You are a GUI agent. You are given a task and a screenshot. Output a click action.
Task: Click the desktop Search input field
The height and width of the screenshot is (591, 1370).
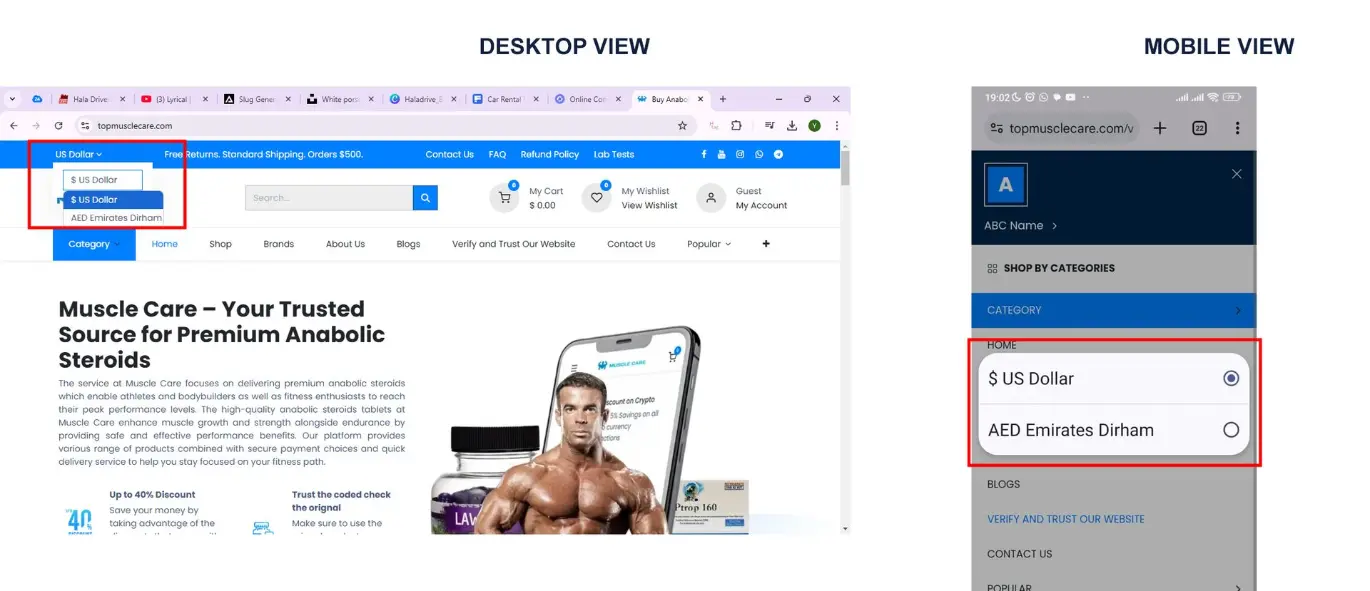point(328,198)
